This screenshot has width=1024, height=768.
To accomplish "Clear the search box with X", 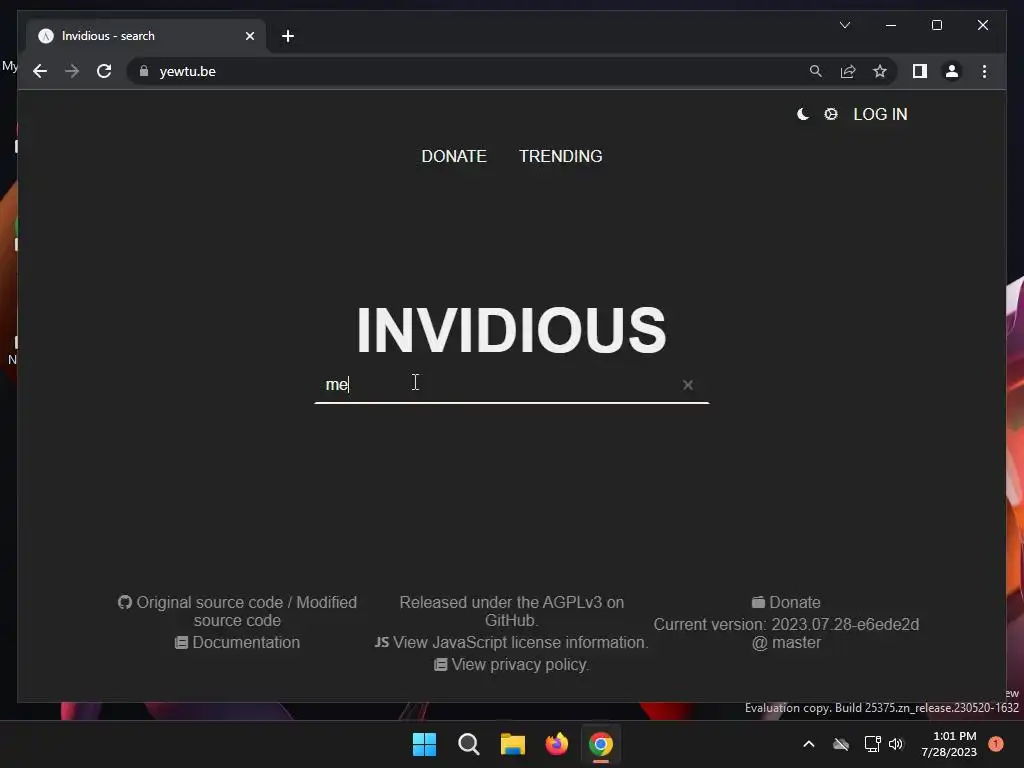I will (x=688, y=385).
